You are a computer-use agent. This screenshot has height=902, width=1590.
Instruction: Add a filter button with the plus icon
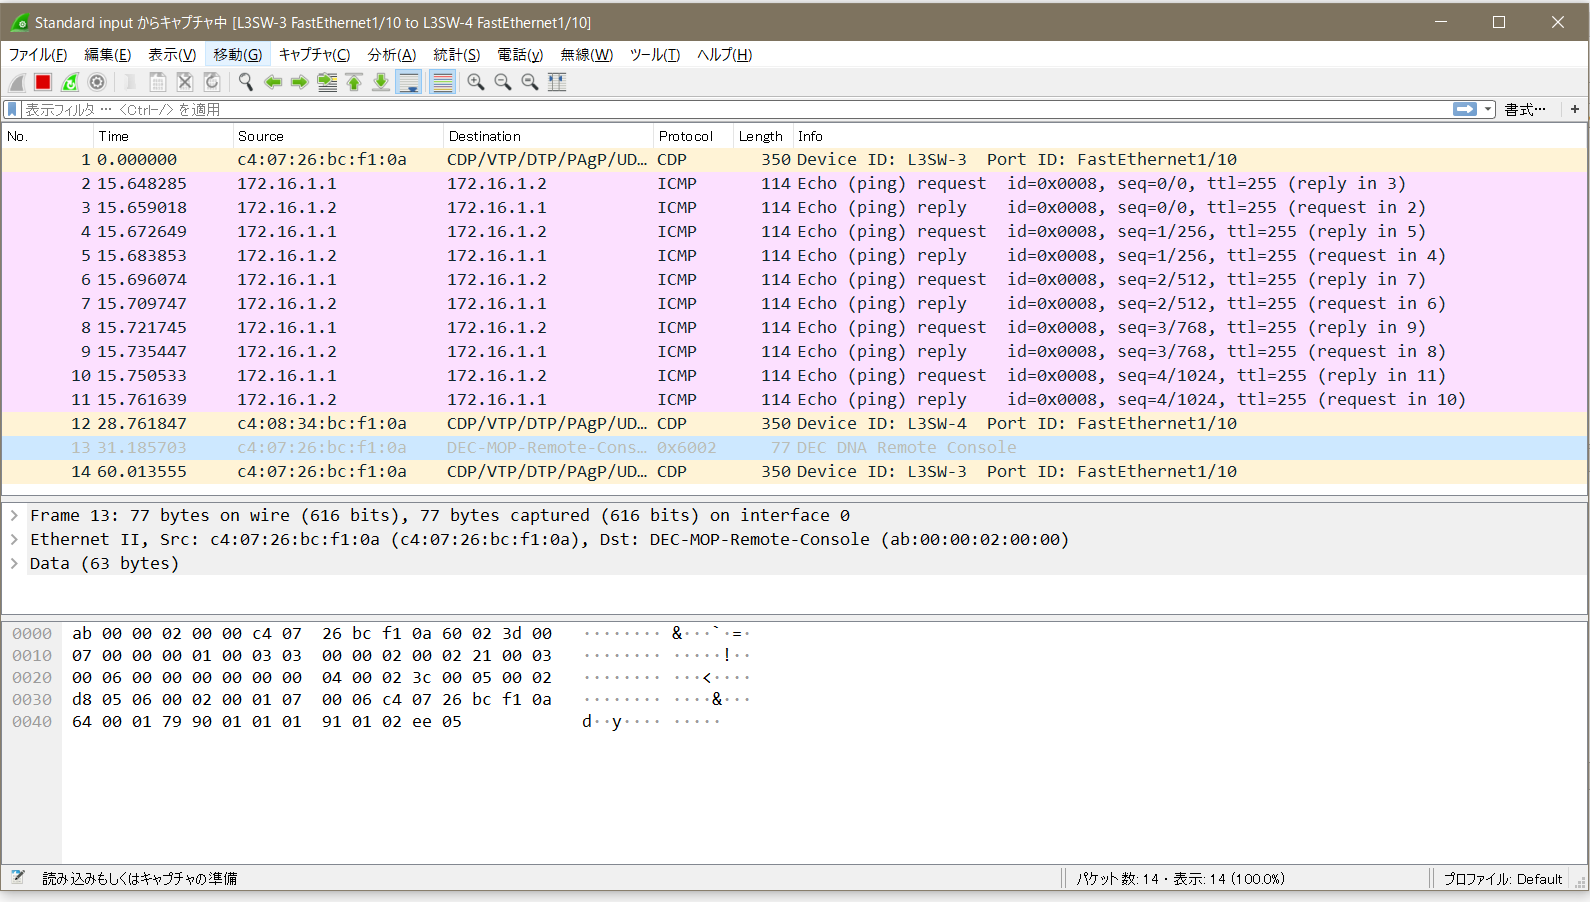(x=1575, y=109)
